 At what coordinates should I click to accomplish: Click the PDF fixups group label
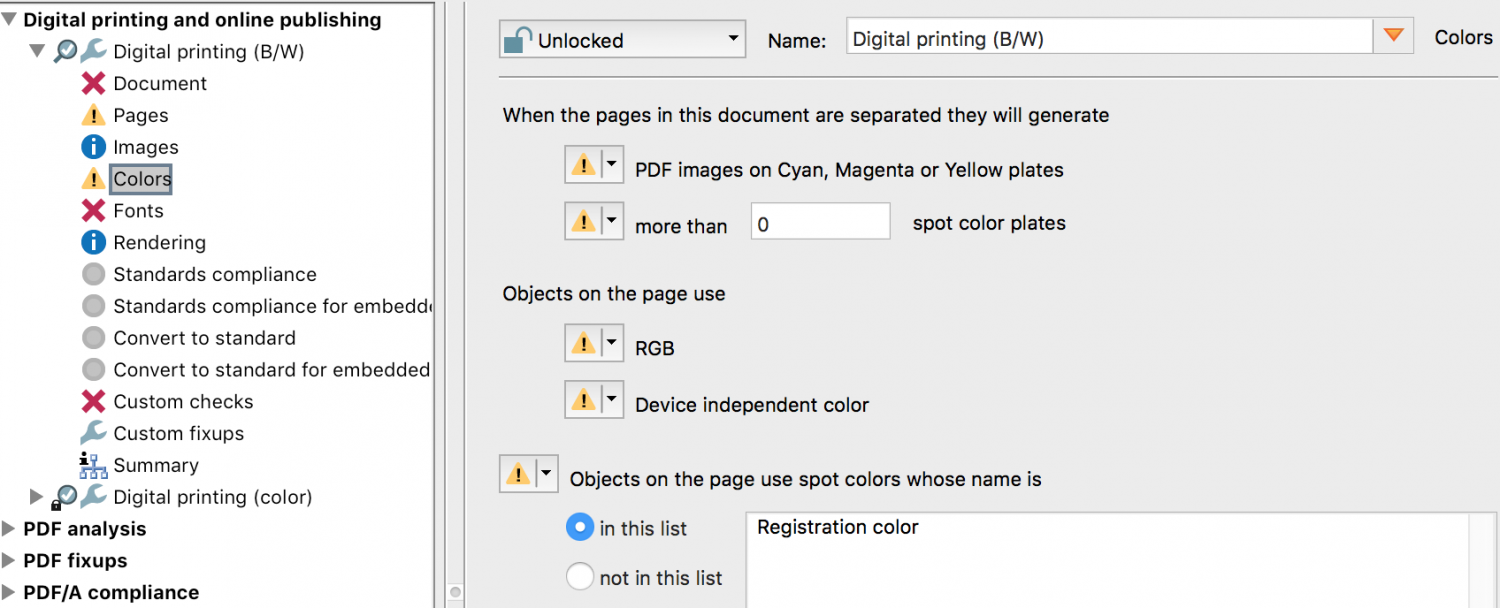[75, 561]
